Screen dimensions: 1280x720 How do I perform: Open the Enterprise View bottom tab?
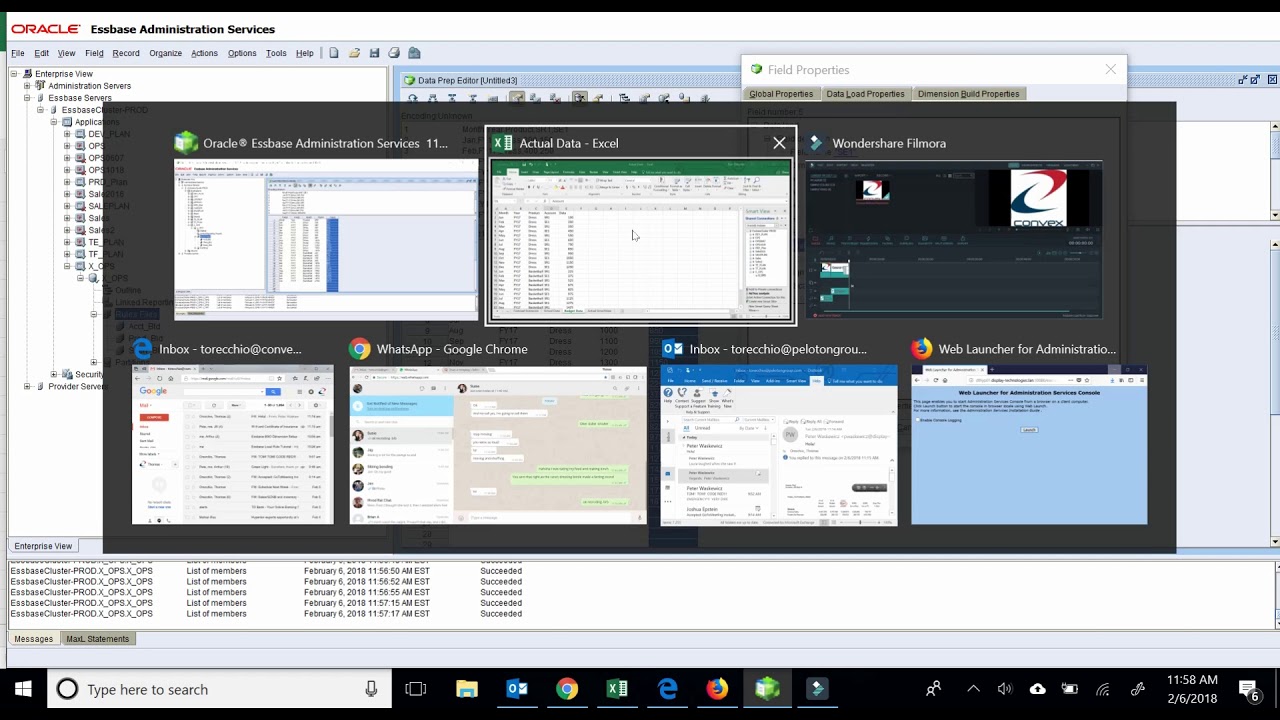(x=43, y=546)
